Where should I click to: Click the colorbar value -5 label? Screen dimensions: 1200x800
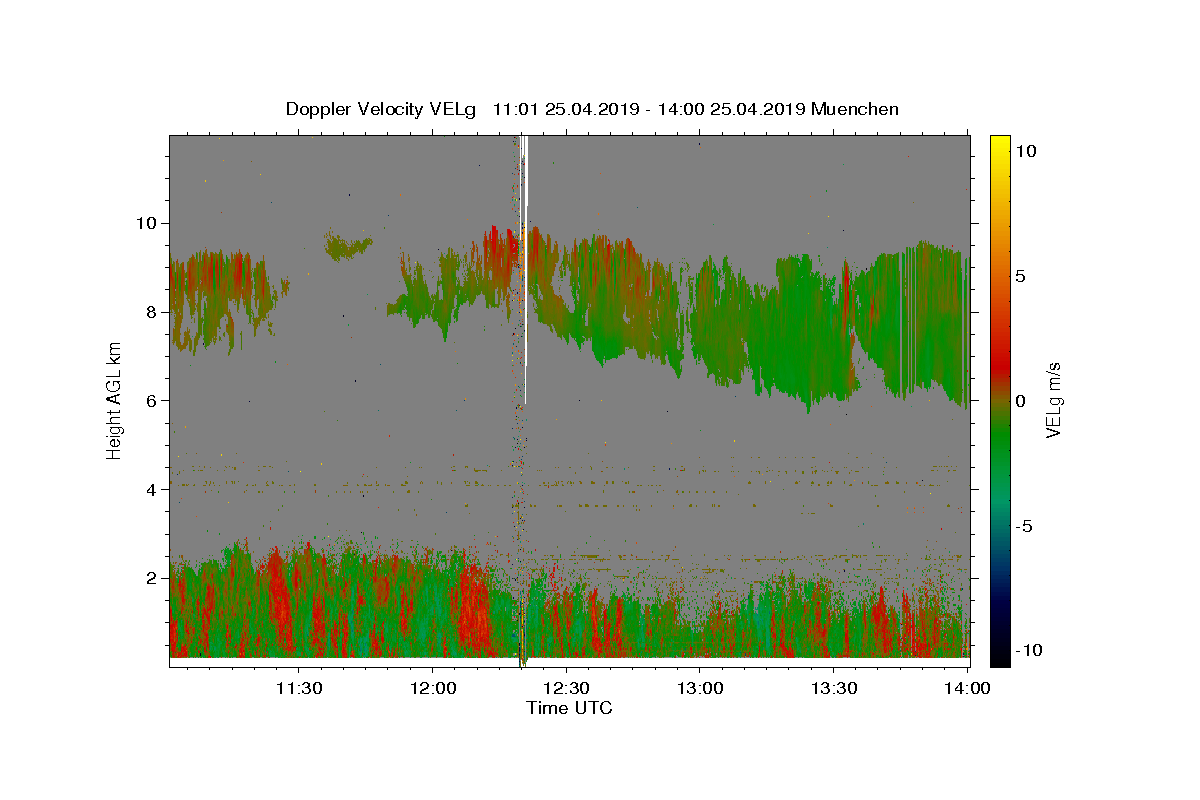point(1024,525)
